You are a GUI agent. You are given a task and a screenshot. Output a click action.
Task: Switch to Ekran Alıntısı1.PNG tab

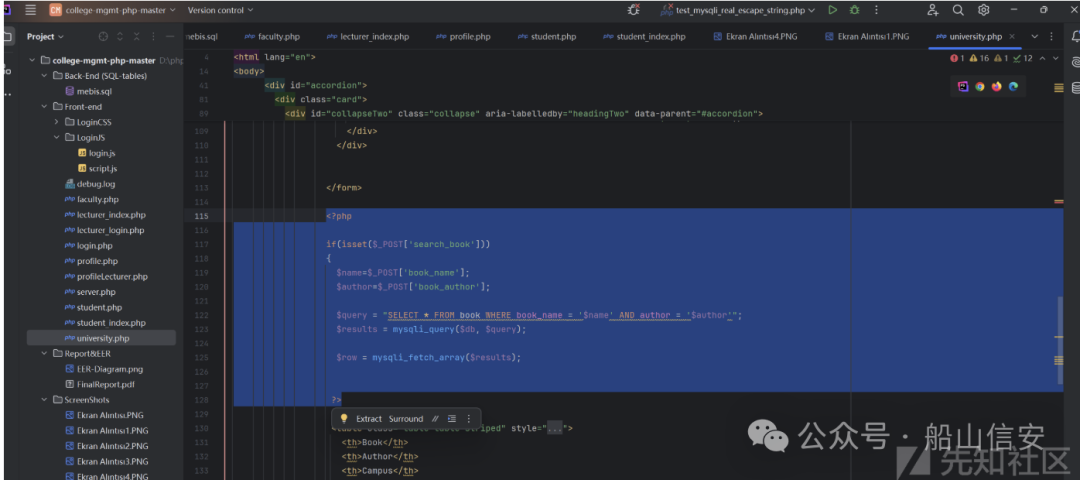(867, 36)
